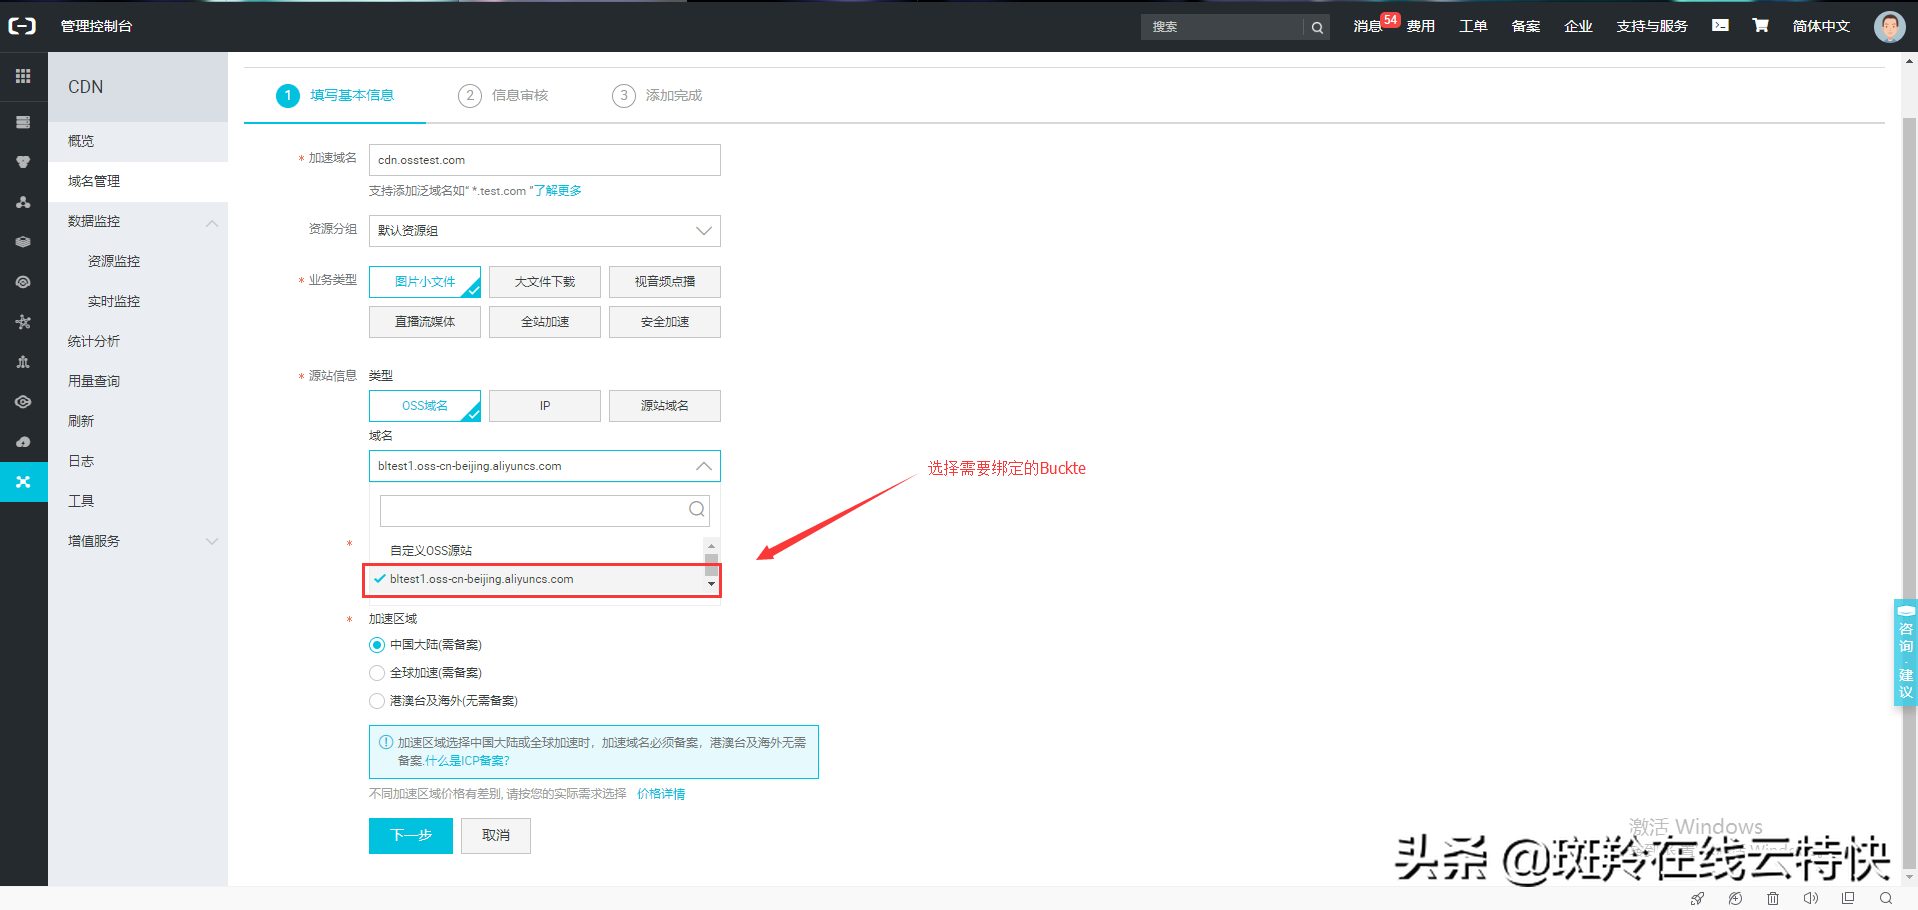This screenshot has height=910, width=1918.
Task: Select the 全球加速(需备案) radio option
Action: pyautogui.click(x=377, y=673)
